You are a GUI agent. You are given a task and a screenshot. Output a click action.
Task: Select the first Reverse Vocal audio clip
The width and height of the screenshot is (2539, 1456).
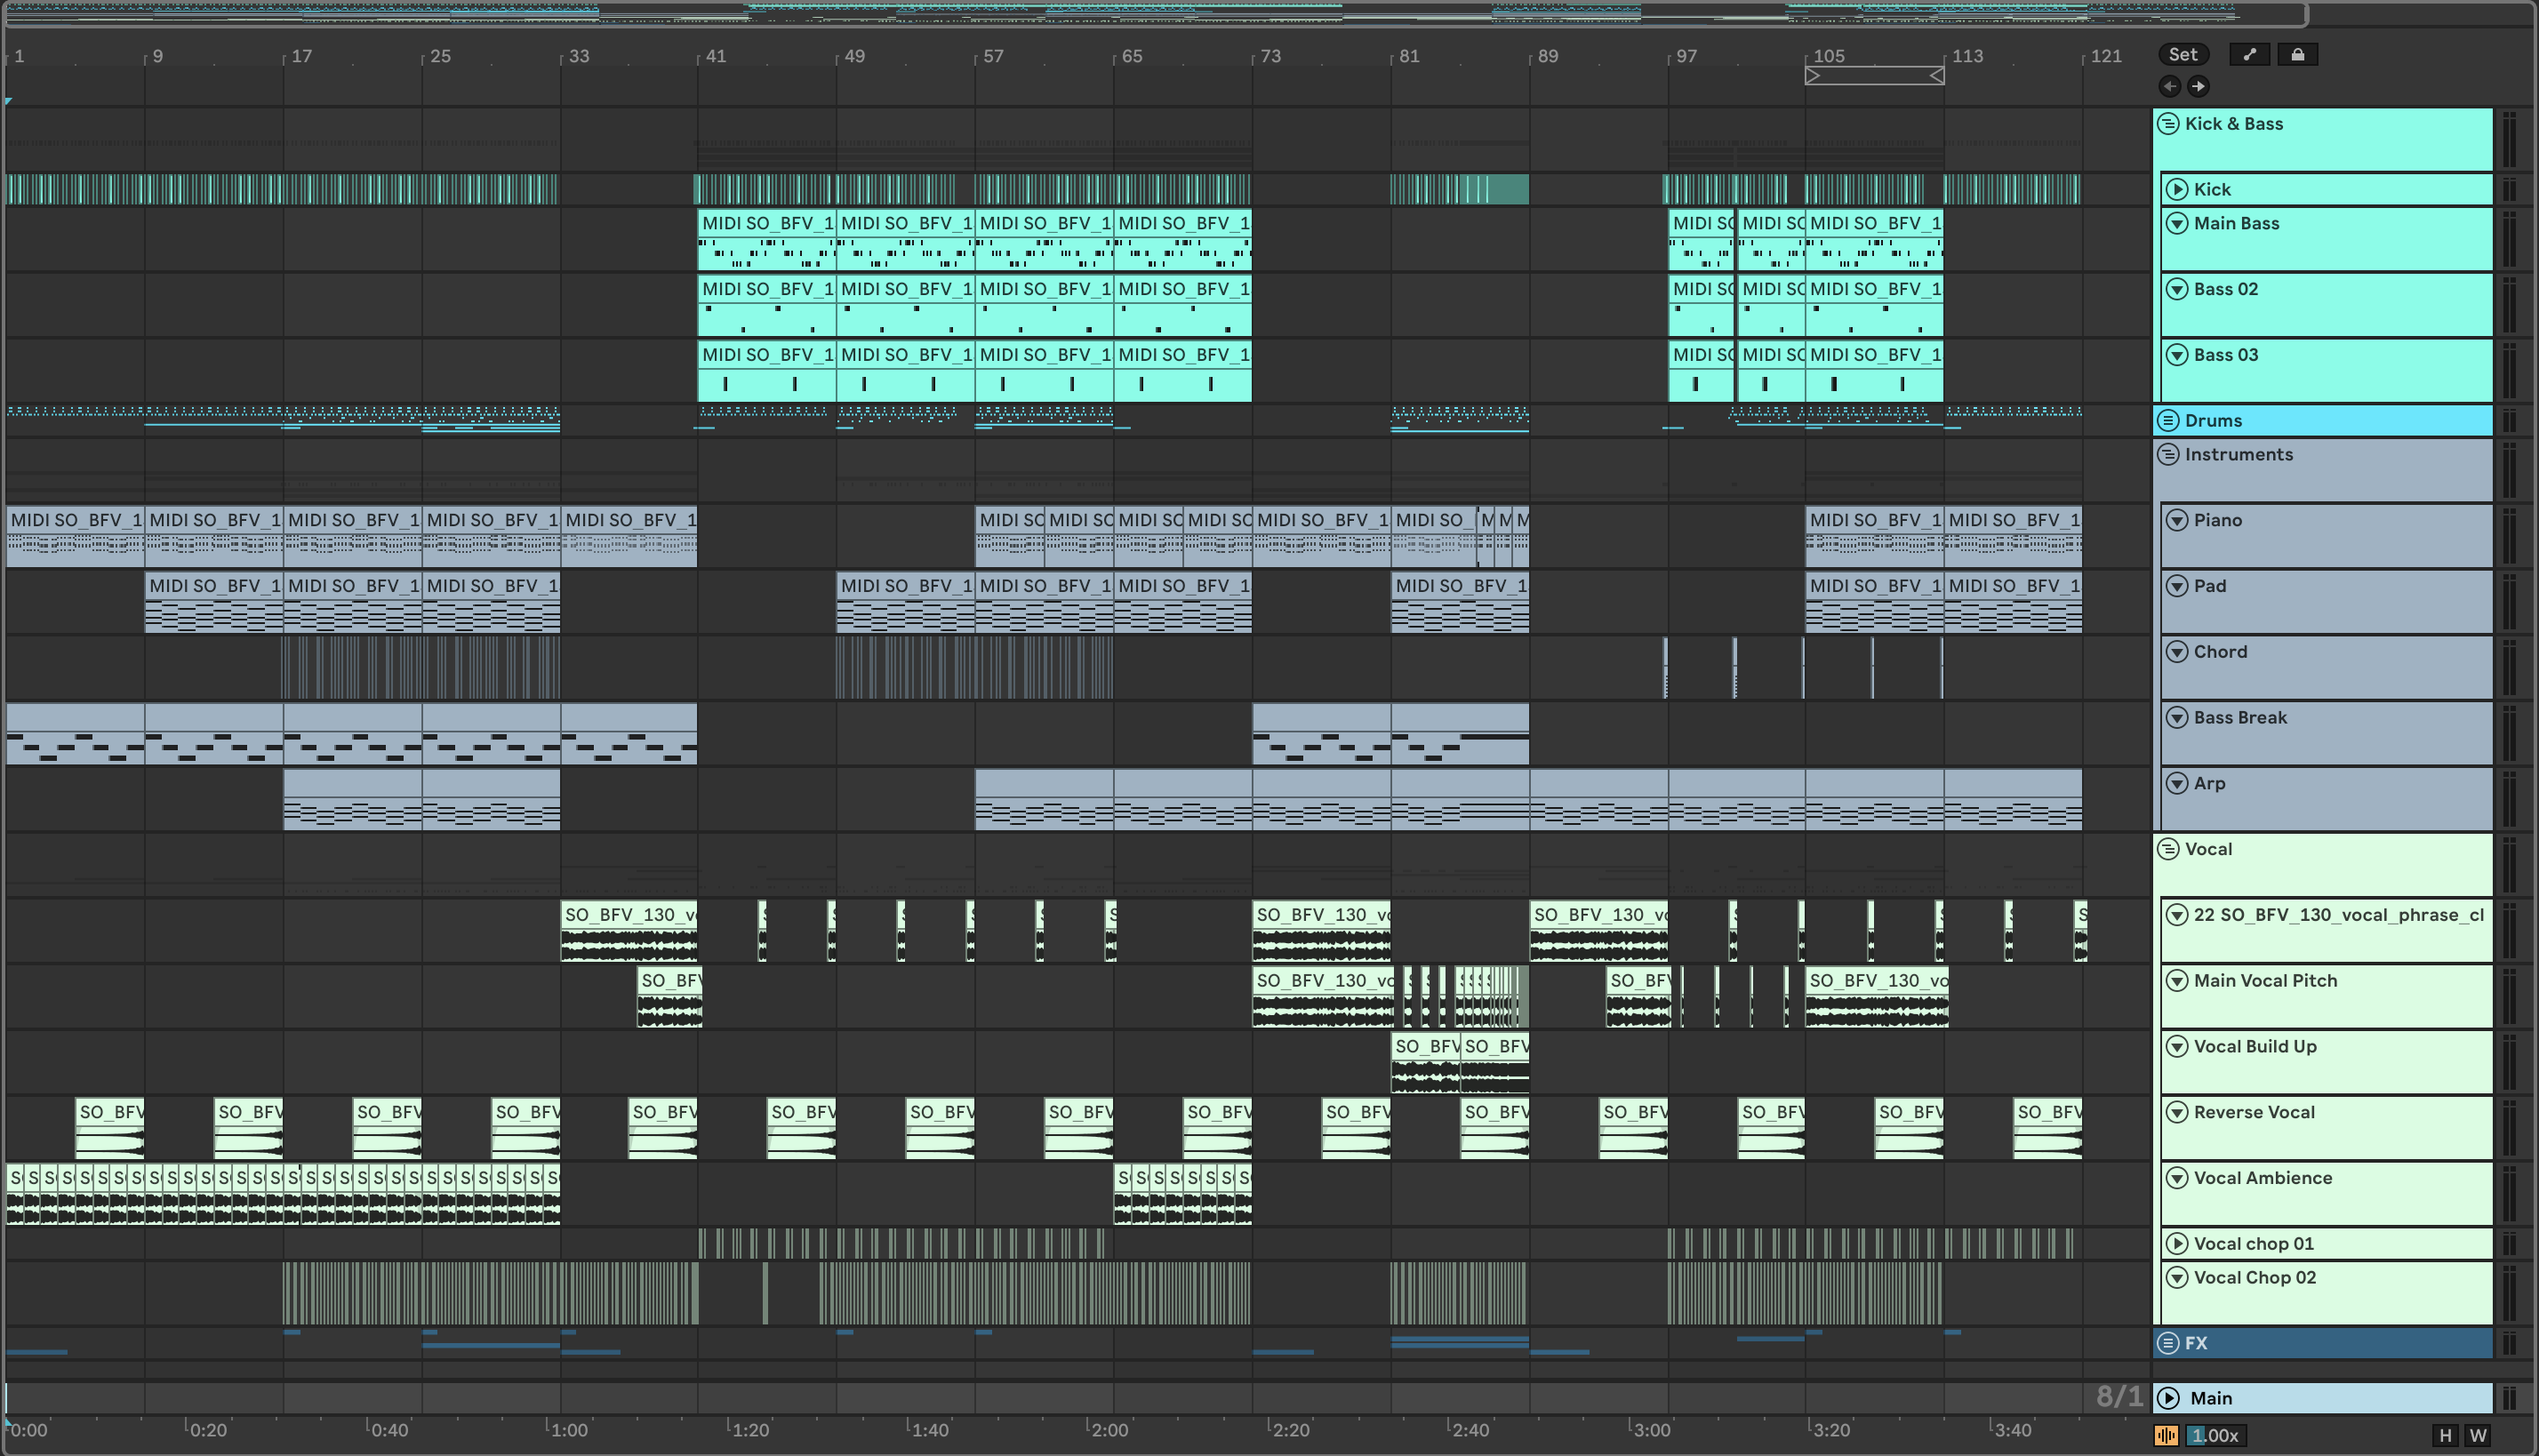110,1129
